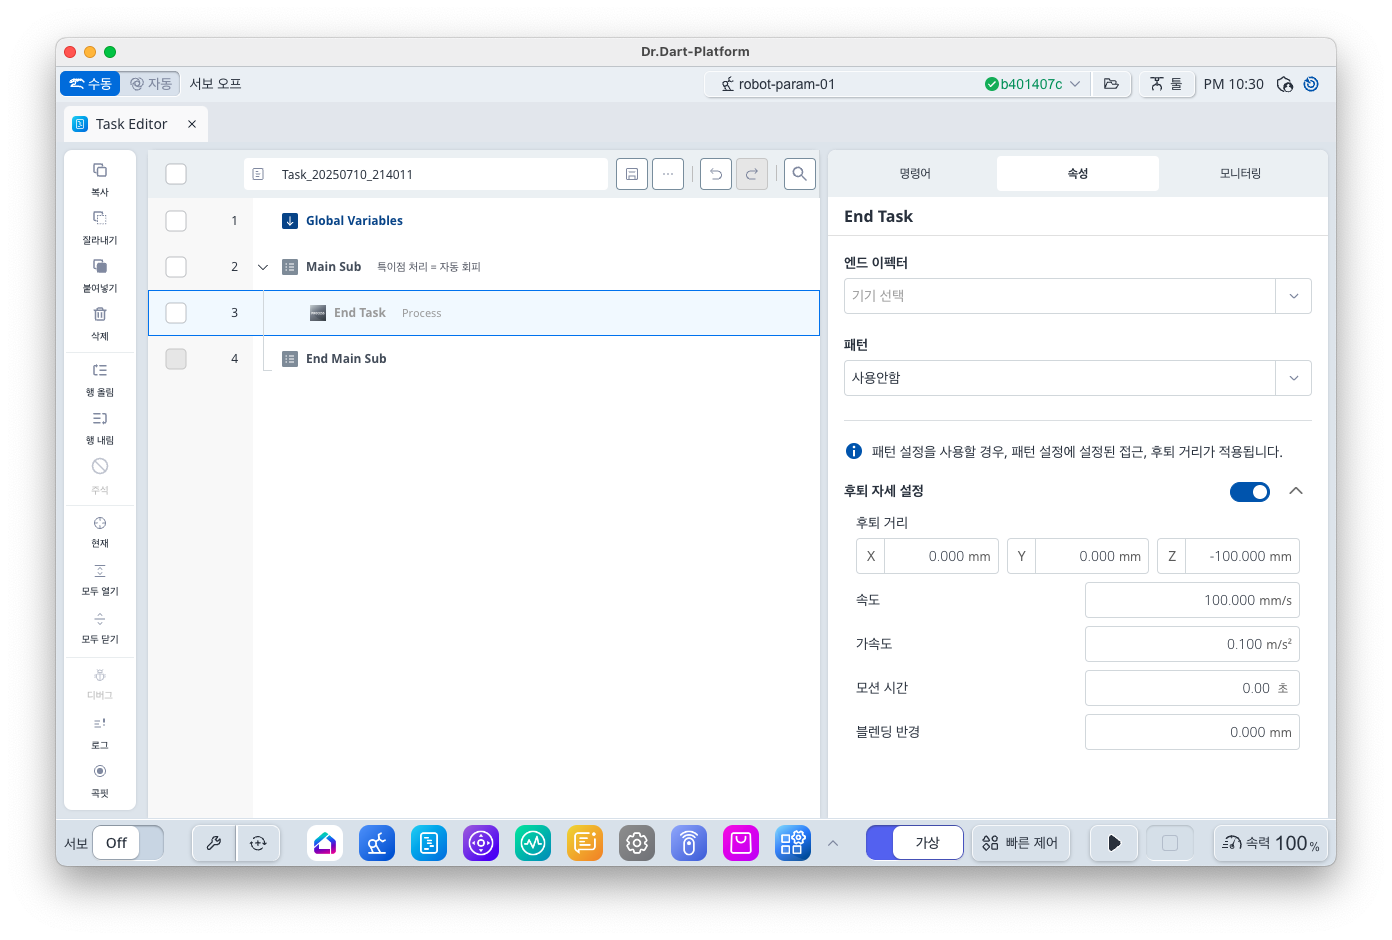Screen dimensions: 1392x940
Task: Open the 패턴 사용안함 dropdown
Action: [1077, 377]
